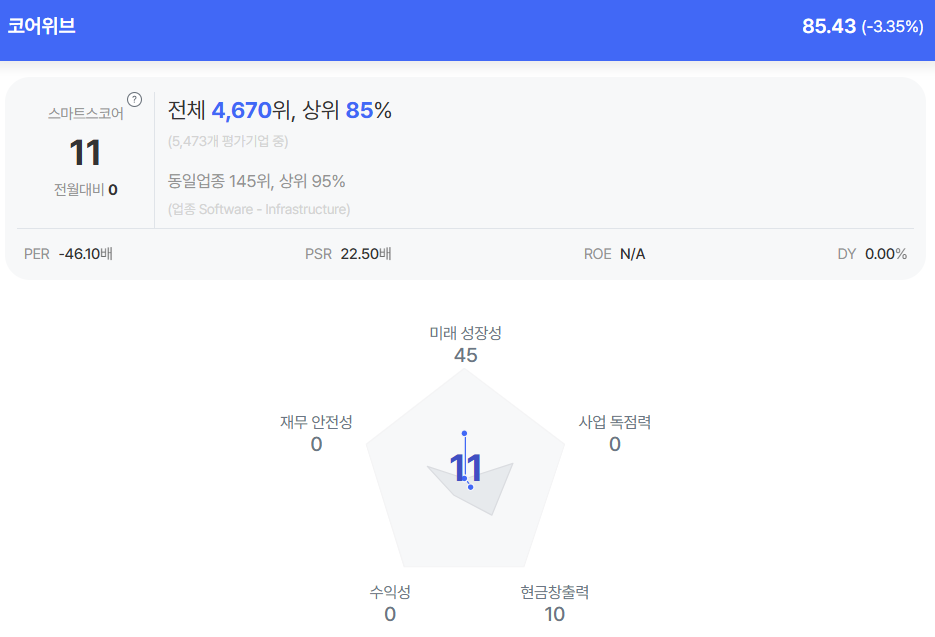Image resolution: width=935 pixels, height=637 pixels.
Task: Click the PSR 22.50배 metric
Action: (x=348, y=254)
